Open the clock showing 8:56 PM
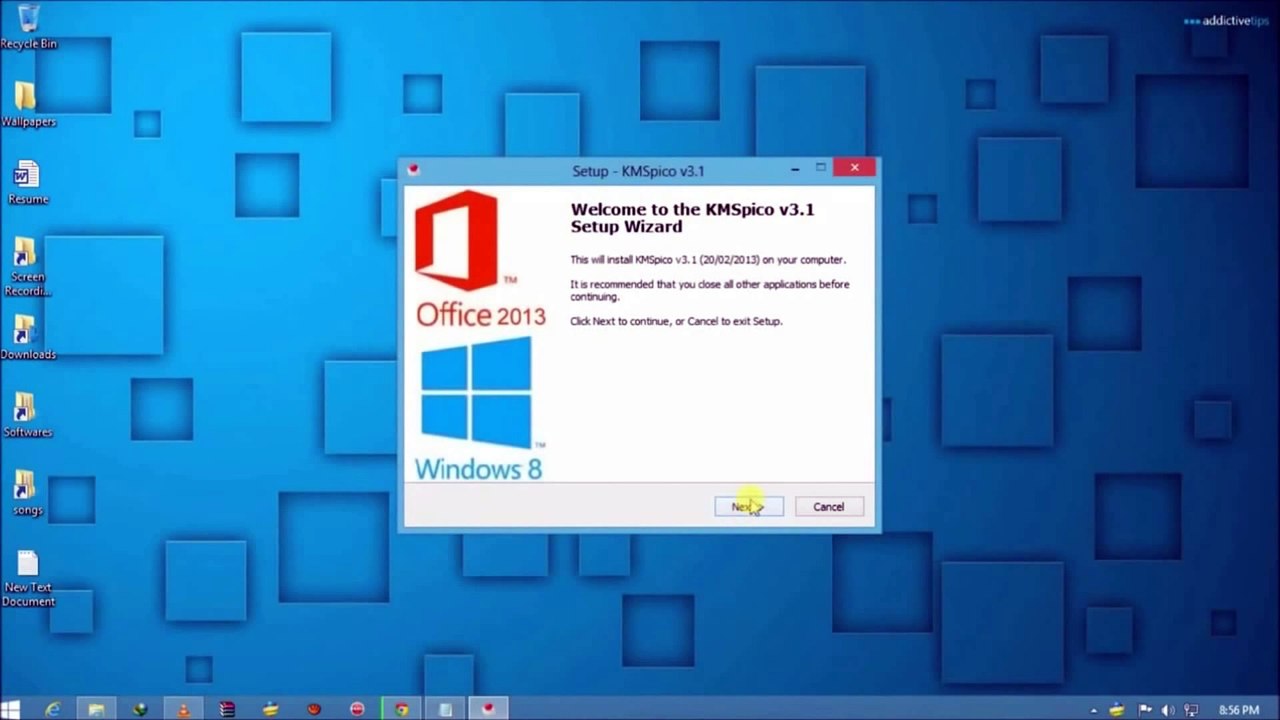1280x720 pixels. coord(1238,711)
